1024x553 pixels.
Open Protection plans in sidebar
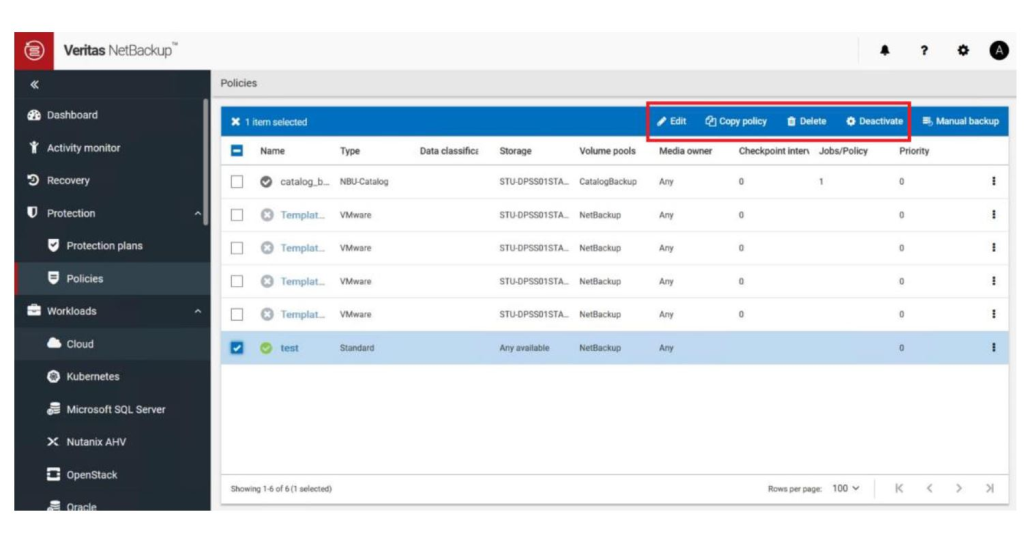click(95, 245)
